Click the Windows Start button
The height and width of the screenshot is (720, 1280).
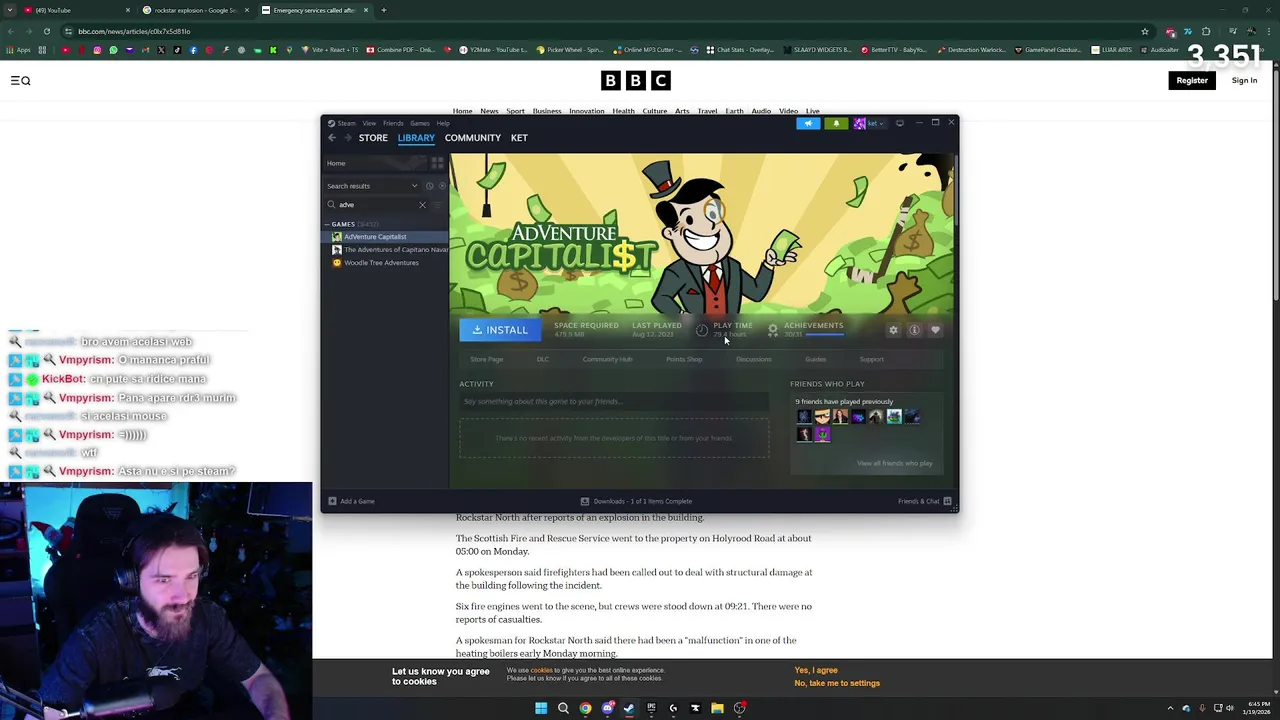pyautogui.click(x=541, y=708)
